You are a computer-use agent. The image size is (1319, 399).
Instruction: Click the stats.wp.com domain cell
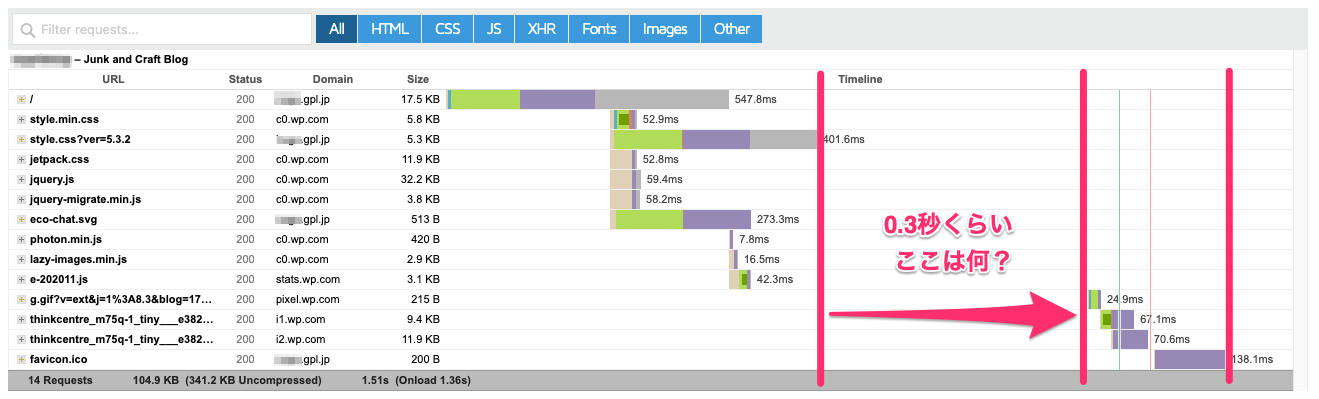pos(308,279)
